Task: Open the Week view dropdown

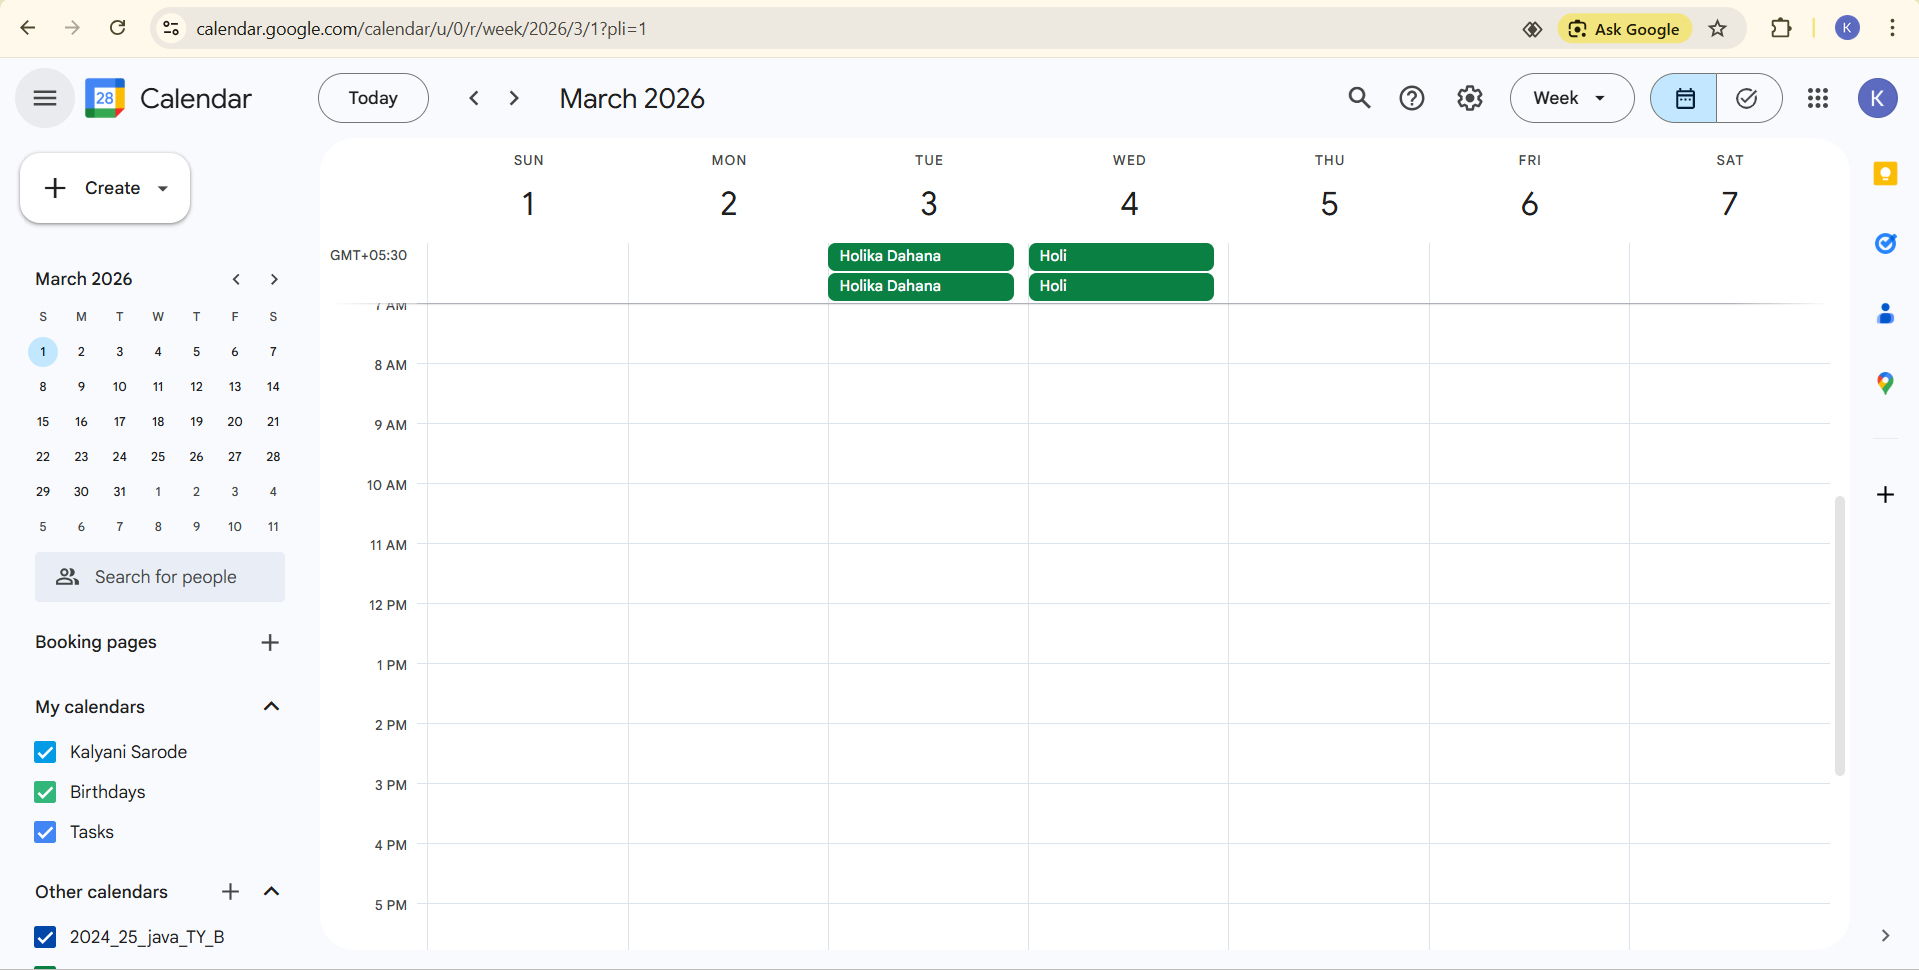Action: (x=1571, y=98)
